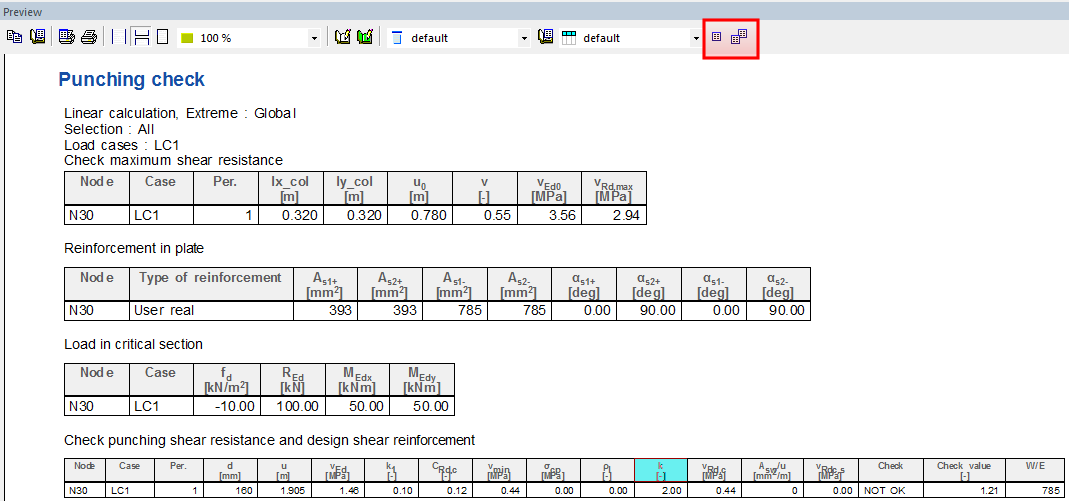The image size is (1069, 501).
Task: Toggle the page-width layout button
Action: tap(141, 38)
